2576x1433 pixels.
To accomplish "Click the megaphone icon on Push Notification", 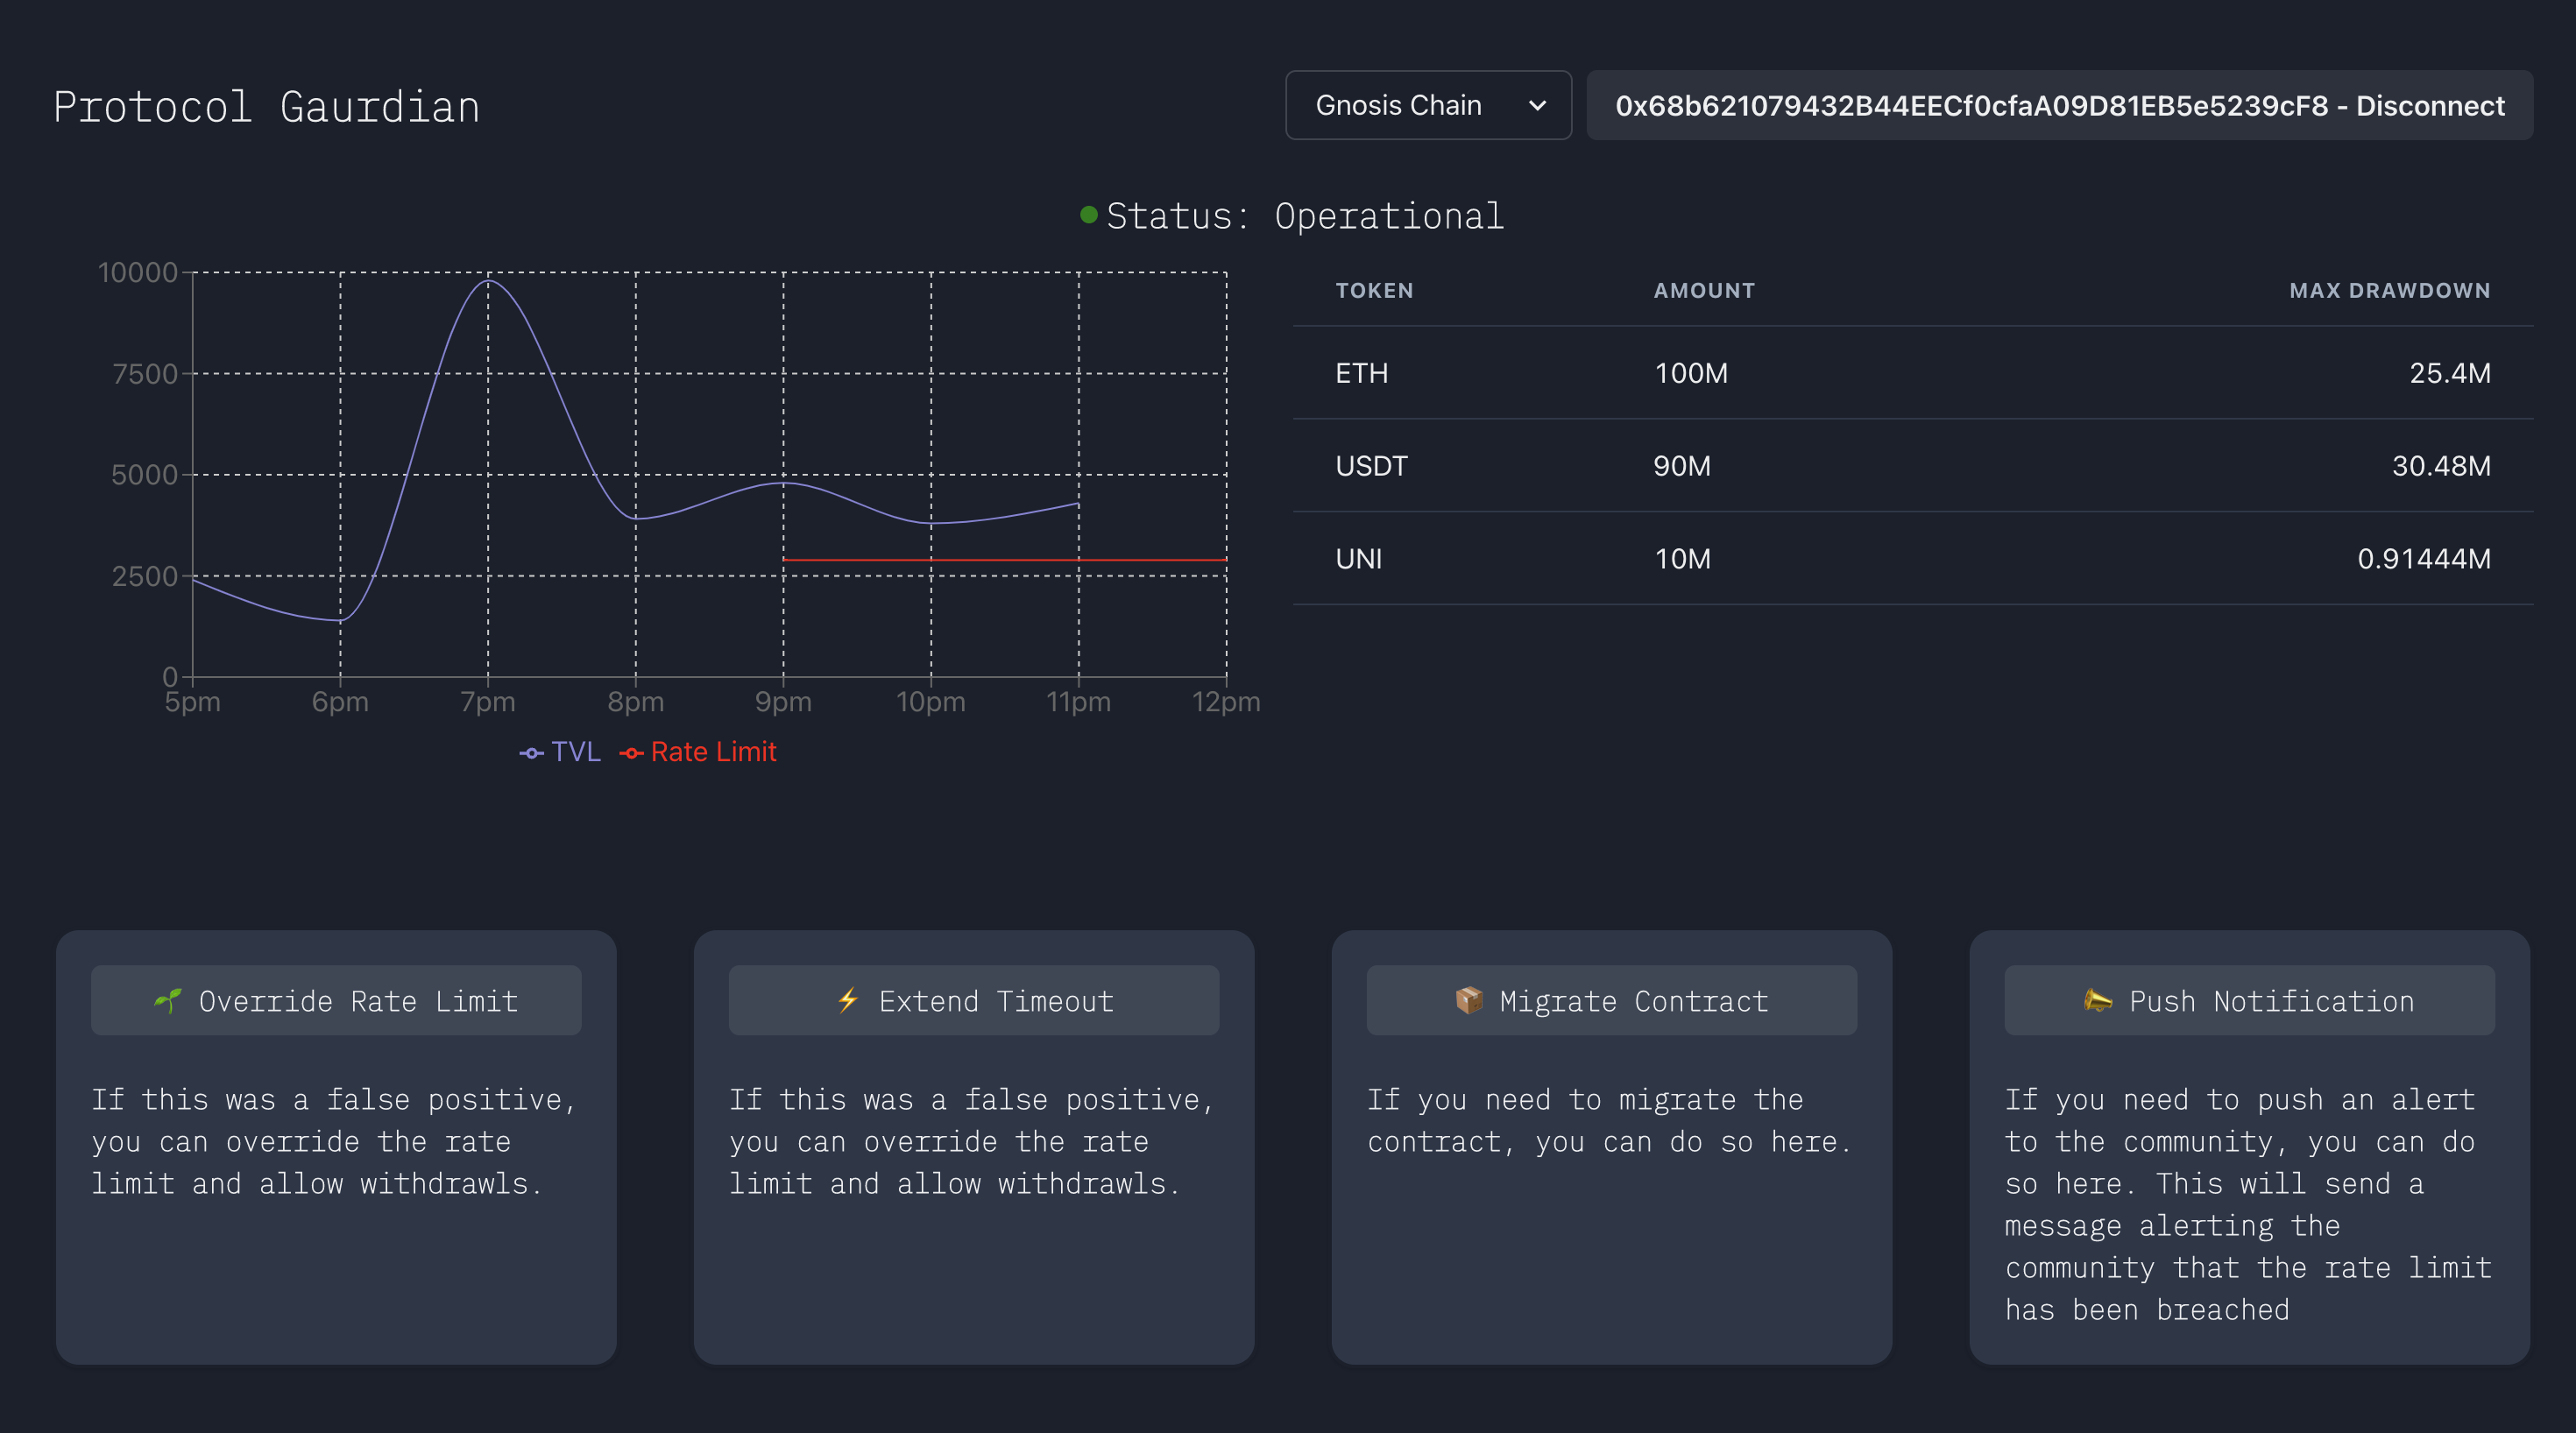I will click(x=2098, y=1000).
